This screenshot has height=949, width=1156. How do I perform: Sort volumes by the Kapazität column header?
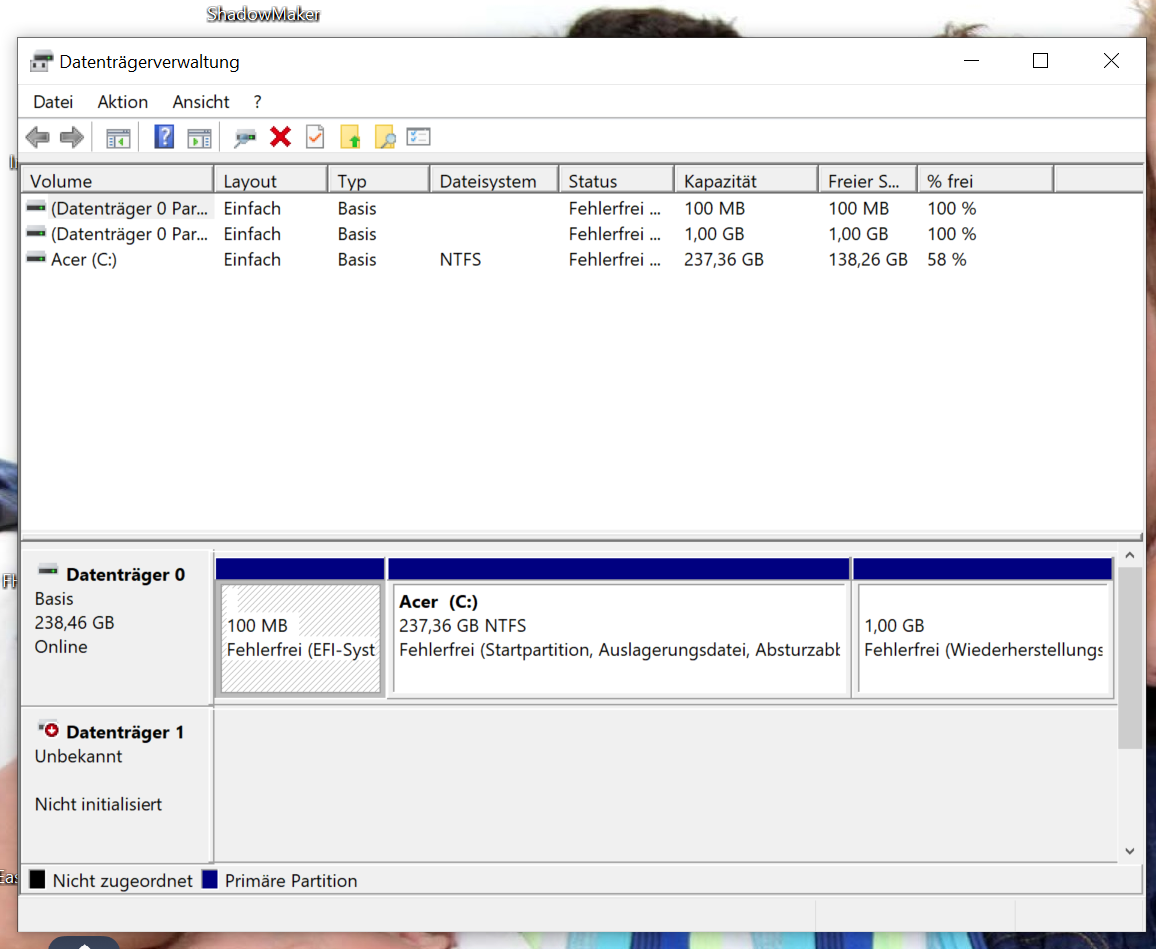tap(745, 178)
